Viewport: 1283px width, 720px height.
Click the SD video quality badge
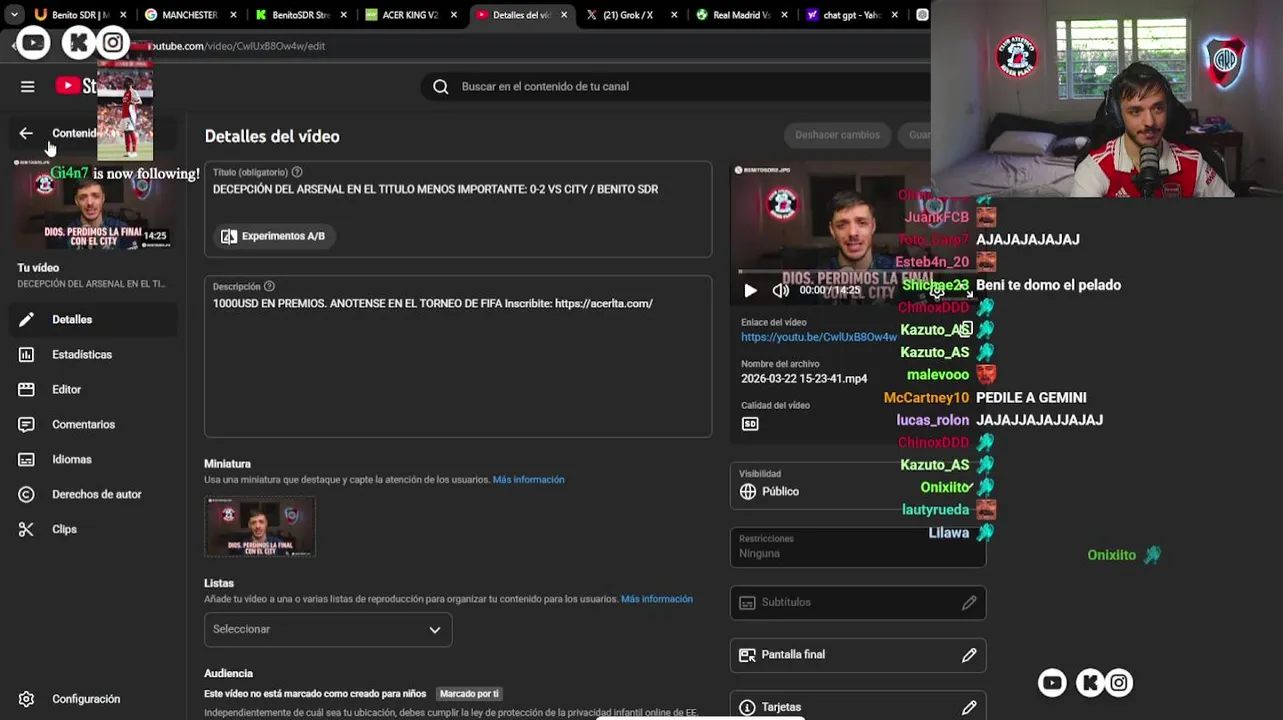click(x=750, y=424)
